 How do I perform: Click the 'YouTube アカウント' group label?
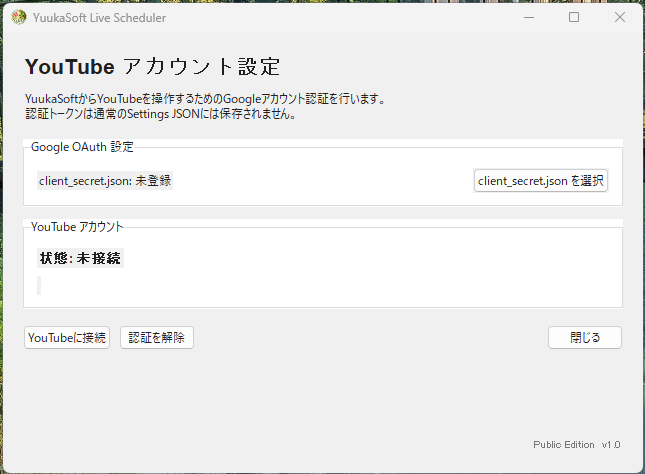click(x=77, y=227)
